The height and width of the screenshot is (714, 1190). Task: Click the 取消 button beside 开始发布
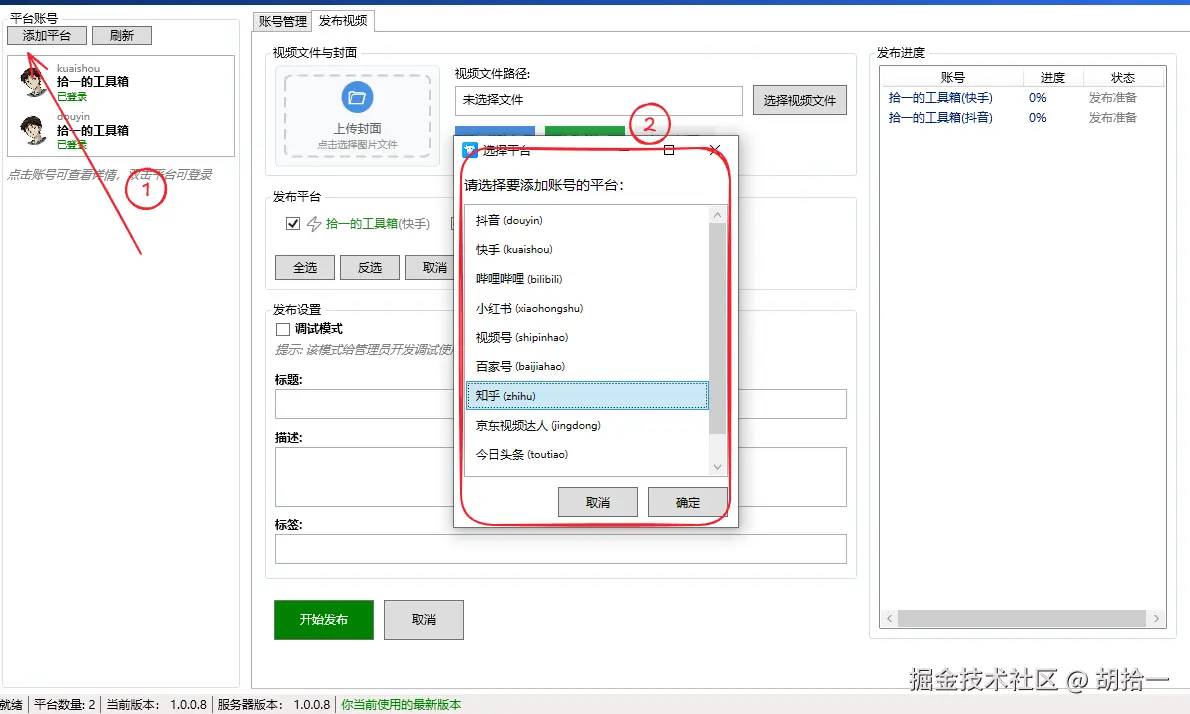[423, 620]
